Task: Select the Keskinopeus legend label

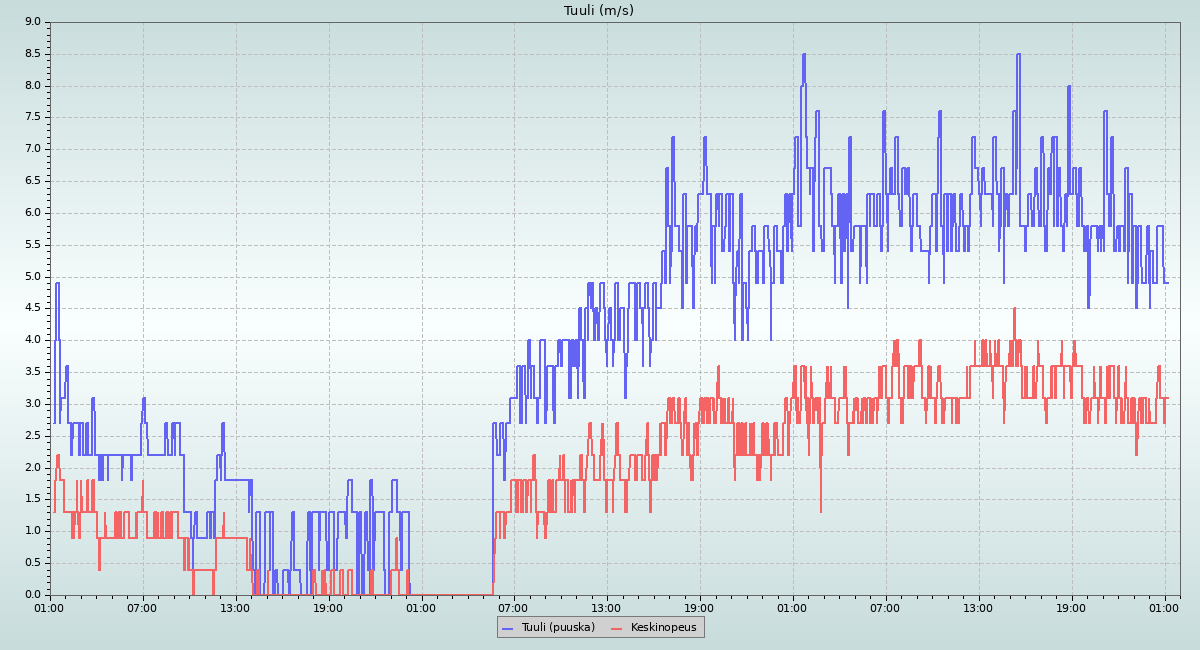Action: point(663,627)
